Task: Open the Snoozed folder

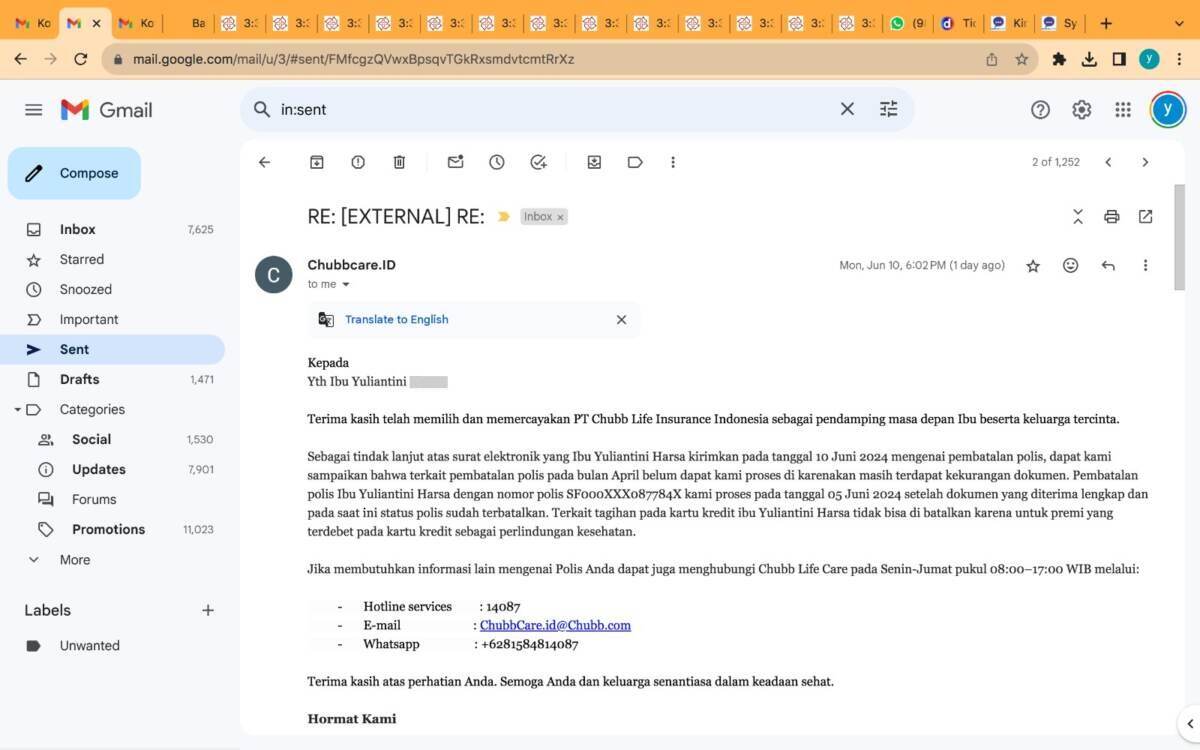Action: tap(112, 289)
